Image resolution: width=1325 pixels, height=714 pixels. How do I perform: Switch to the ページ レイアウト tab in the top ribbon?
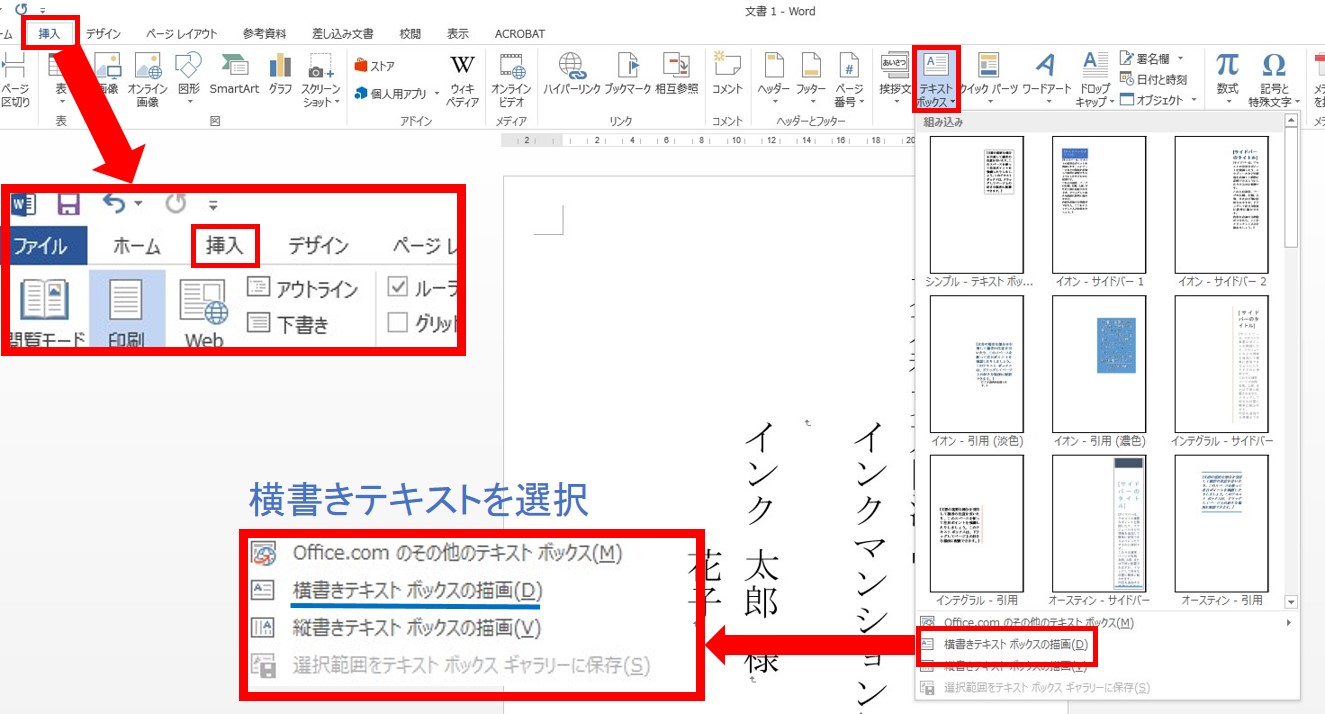pos(181,33)
